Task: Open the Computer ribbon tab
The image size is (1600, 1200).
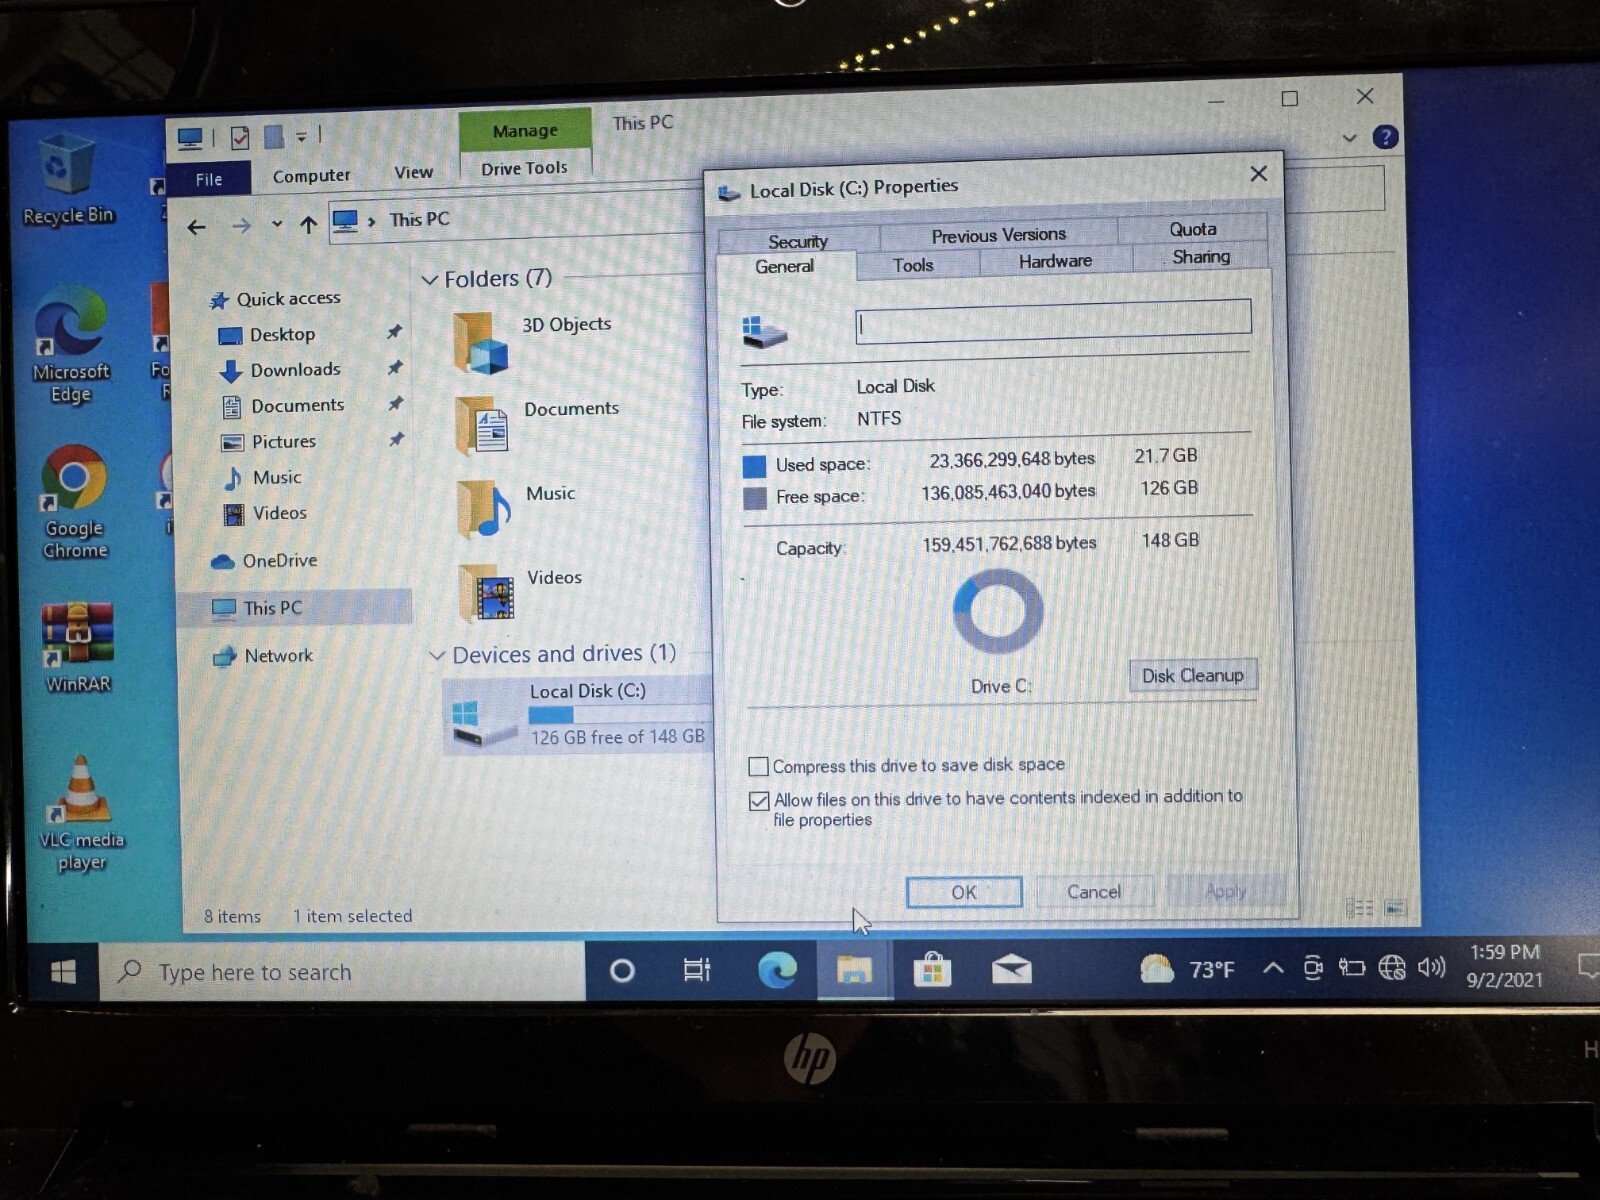Action: [311, 176]
